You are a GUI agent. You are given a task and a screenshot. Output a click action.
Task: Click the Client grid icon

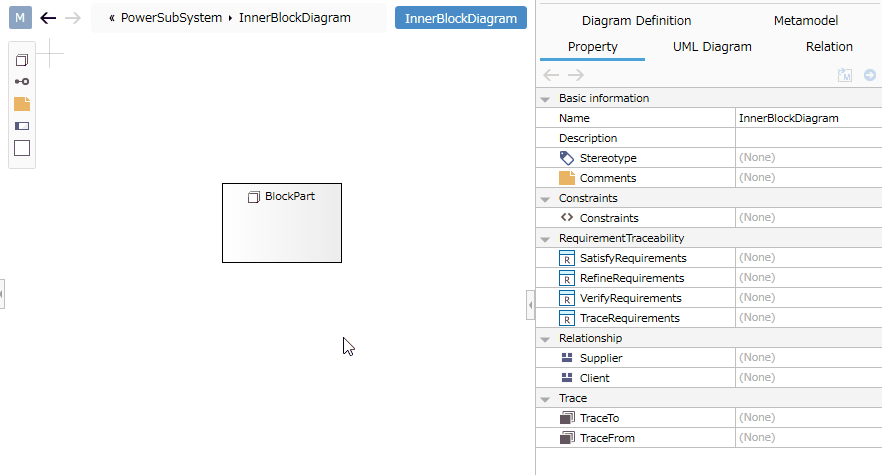pos(567,378)
